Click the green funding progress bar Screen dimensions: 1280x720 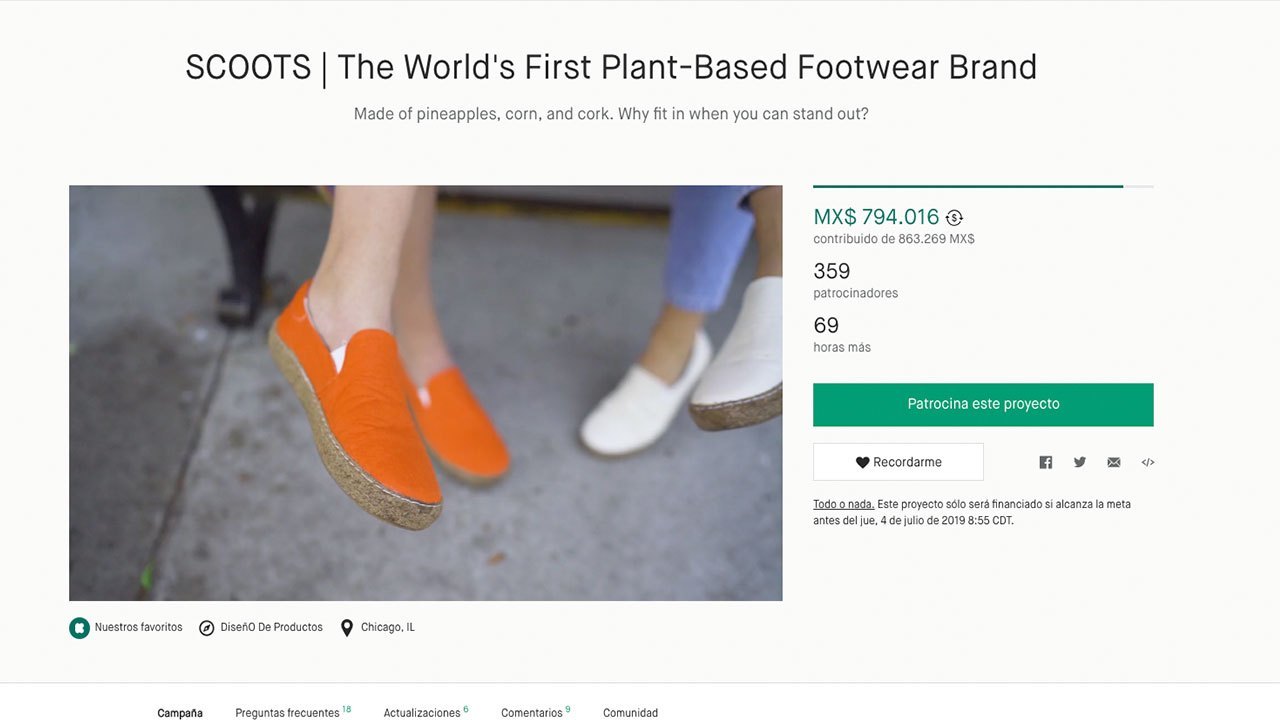click(x=967, y=186)
